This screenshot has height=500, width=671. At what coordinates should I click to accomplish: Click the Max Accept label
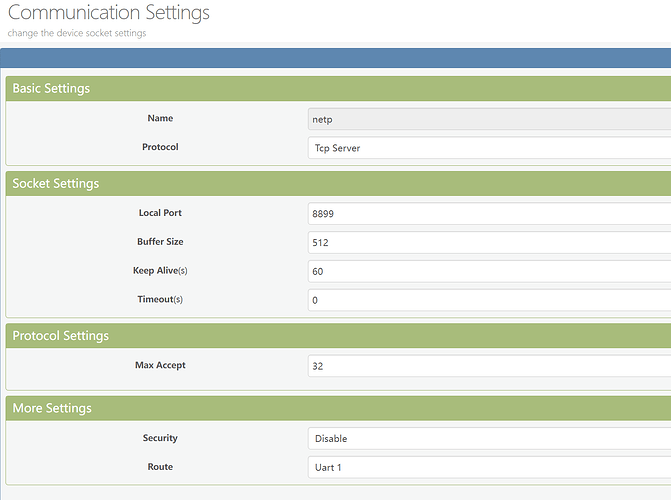pyautogui.click(x=160, y=365)
